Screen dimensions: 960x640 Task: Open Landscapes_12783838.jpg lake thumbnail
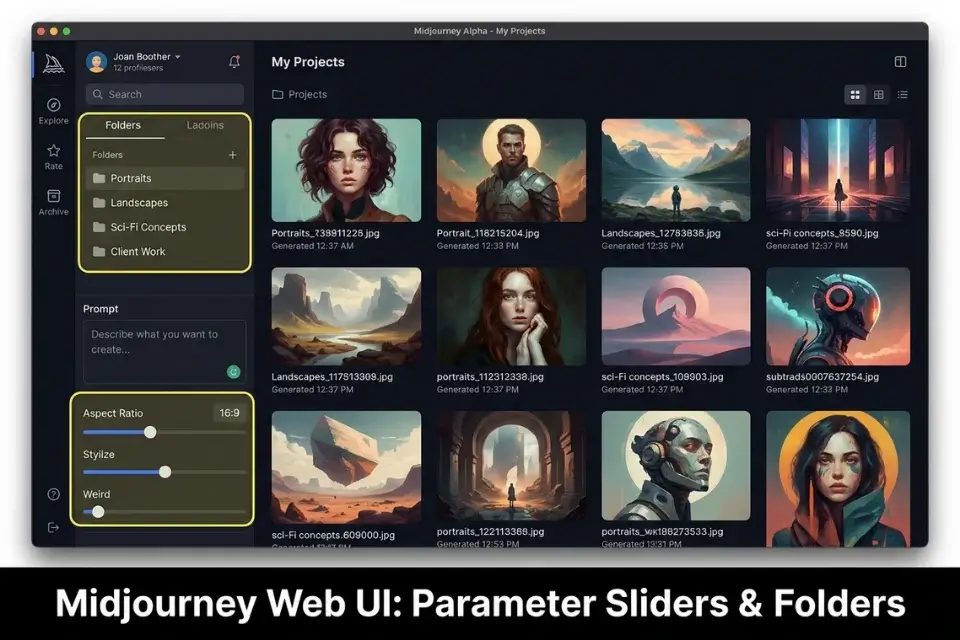coord(676,170)
